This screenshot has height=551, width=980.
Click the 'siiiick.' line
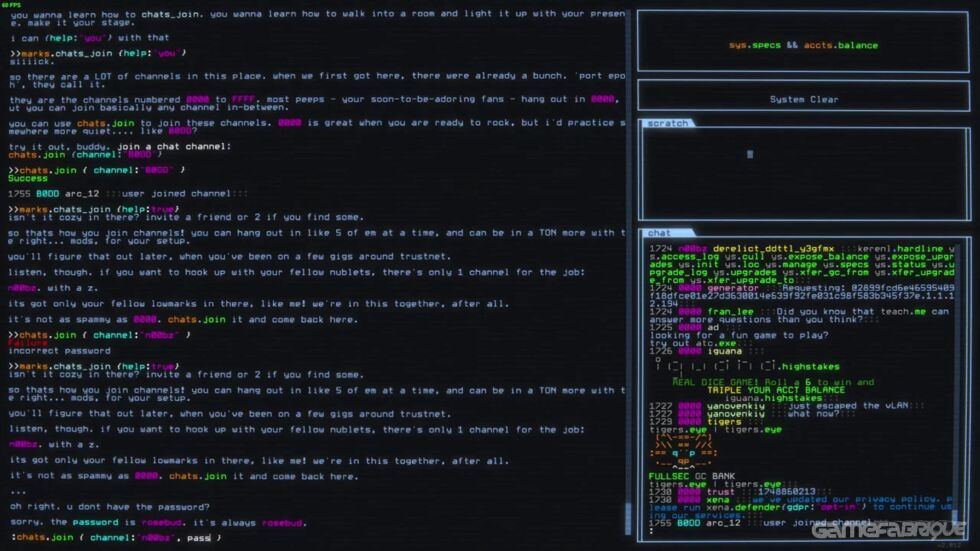pyautogui.click(x=31, y=61)
